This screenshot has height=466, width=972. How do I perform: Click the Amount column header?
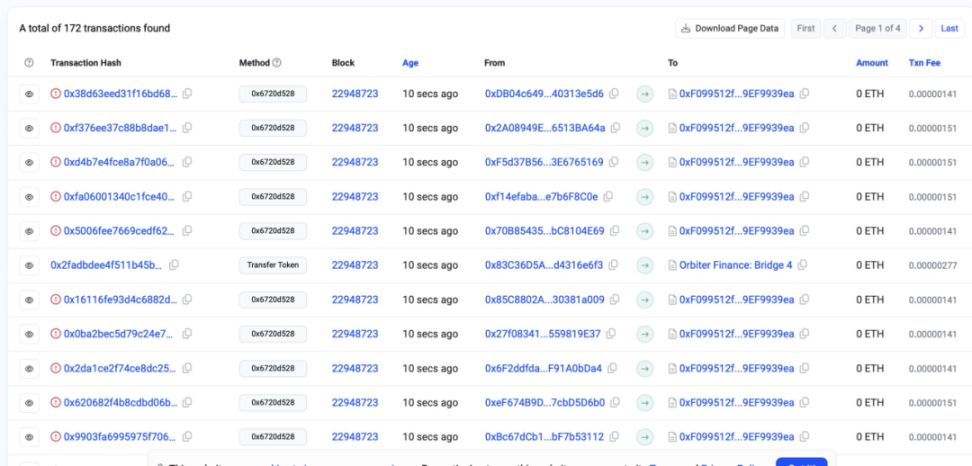871,63
